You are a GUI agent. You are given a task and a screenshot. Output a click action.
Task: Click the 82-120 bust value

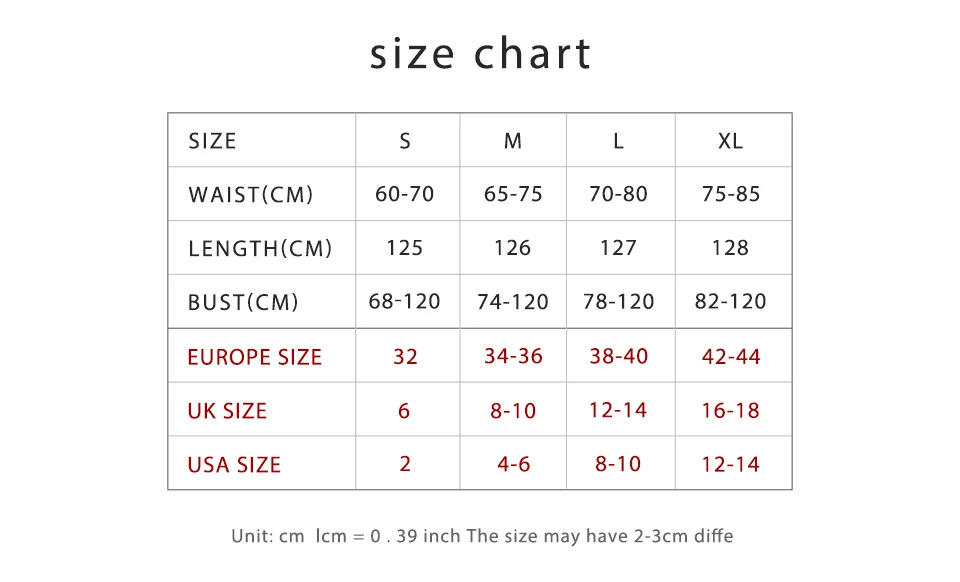click(730, 301)
